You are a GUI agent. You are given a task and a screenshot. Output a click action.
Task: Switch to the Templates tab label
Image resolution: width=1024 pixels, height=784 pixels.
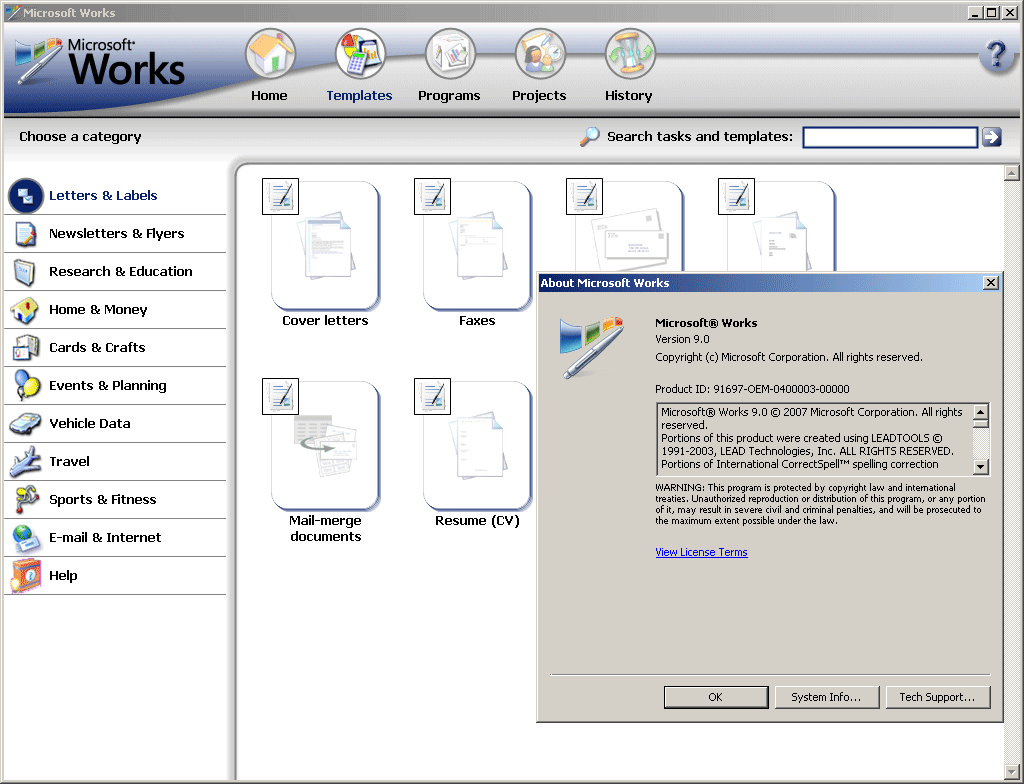click(x=359, y=95)
